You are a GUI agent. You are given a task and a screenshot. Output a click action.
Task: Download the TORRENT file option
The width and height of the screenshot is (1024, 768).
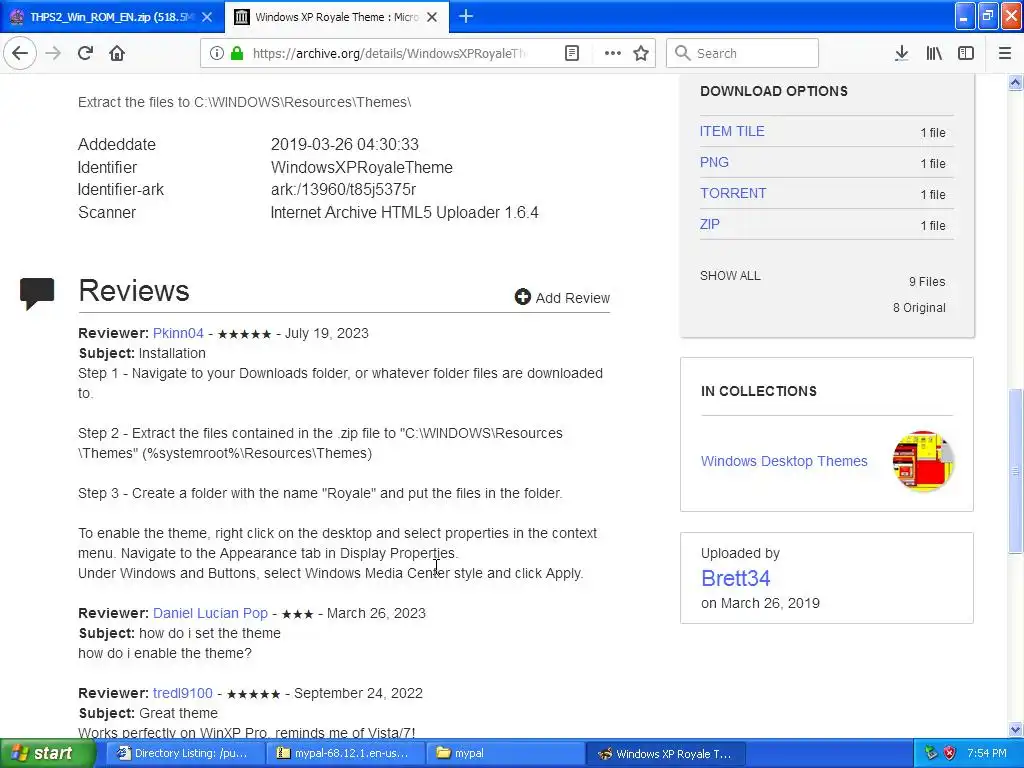[733, 193]
